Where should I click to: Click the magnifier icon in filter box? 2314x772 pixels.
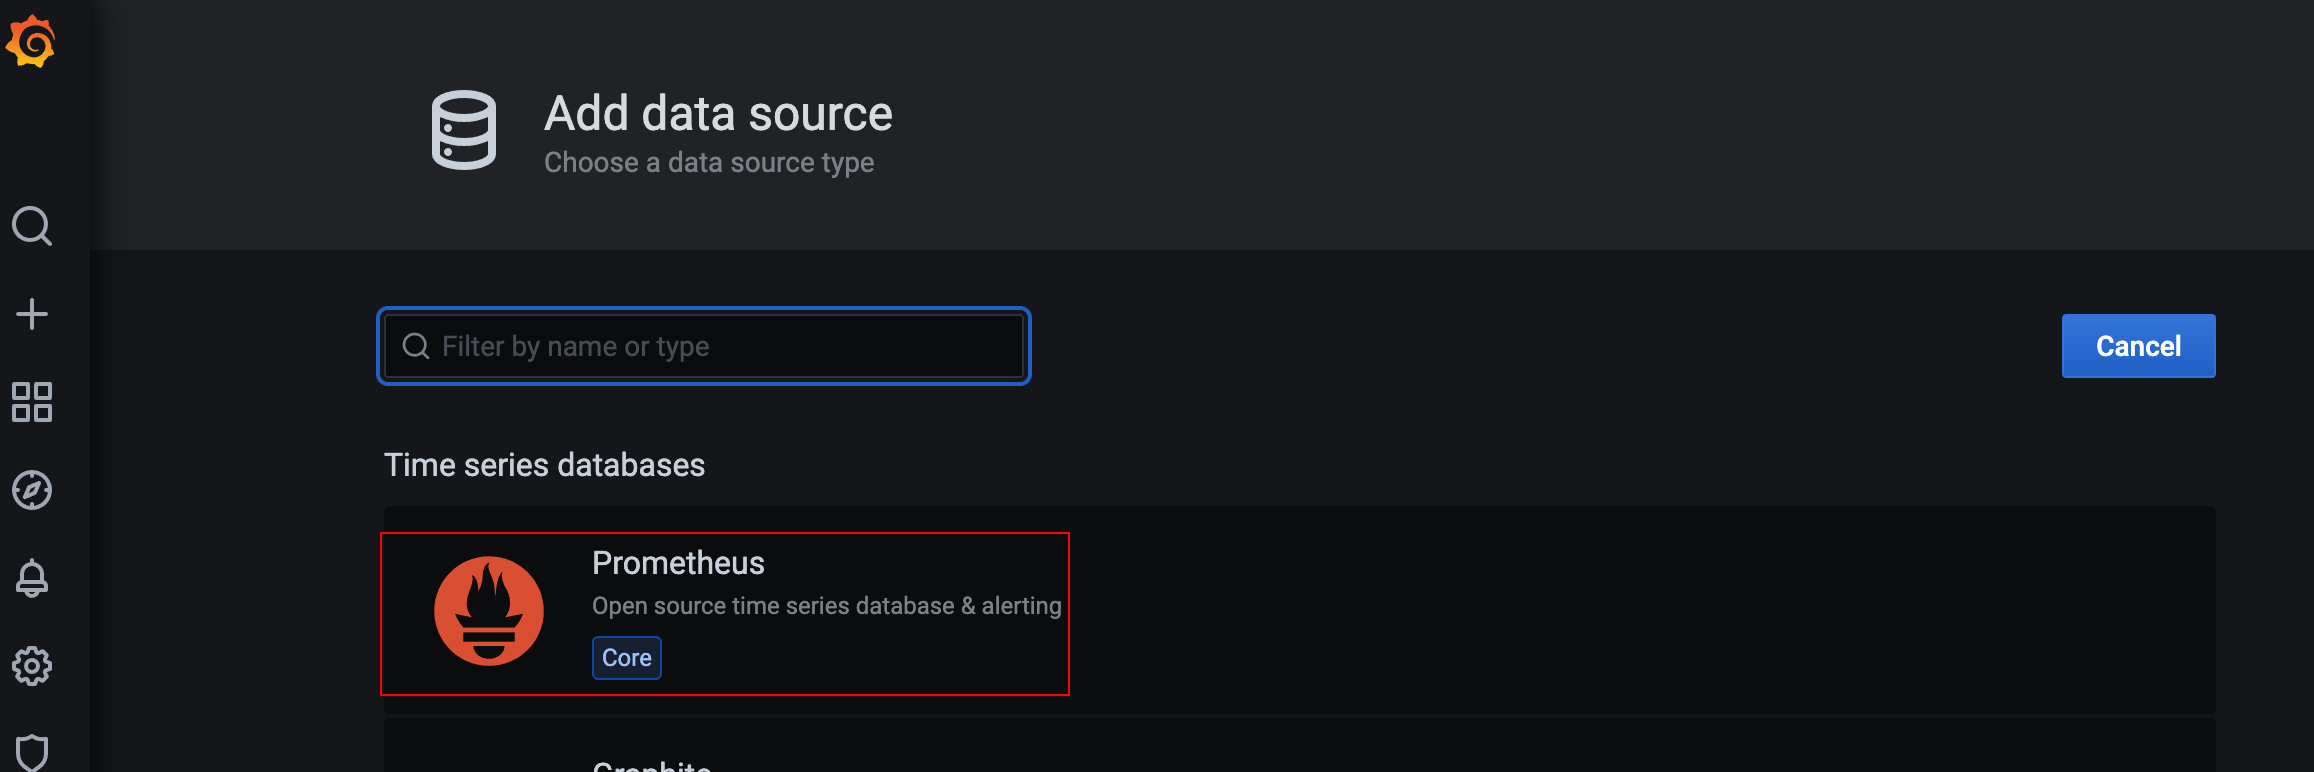point(416,346)
